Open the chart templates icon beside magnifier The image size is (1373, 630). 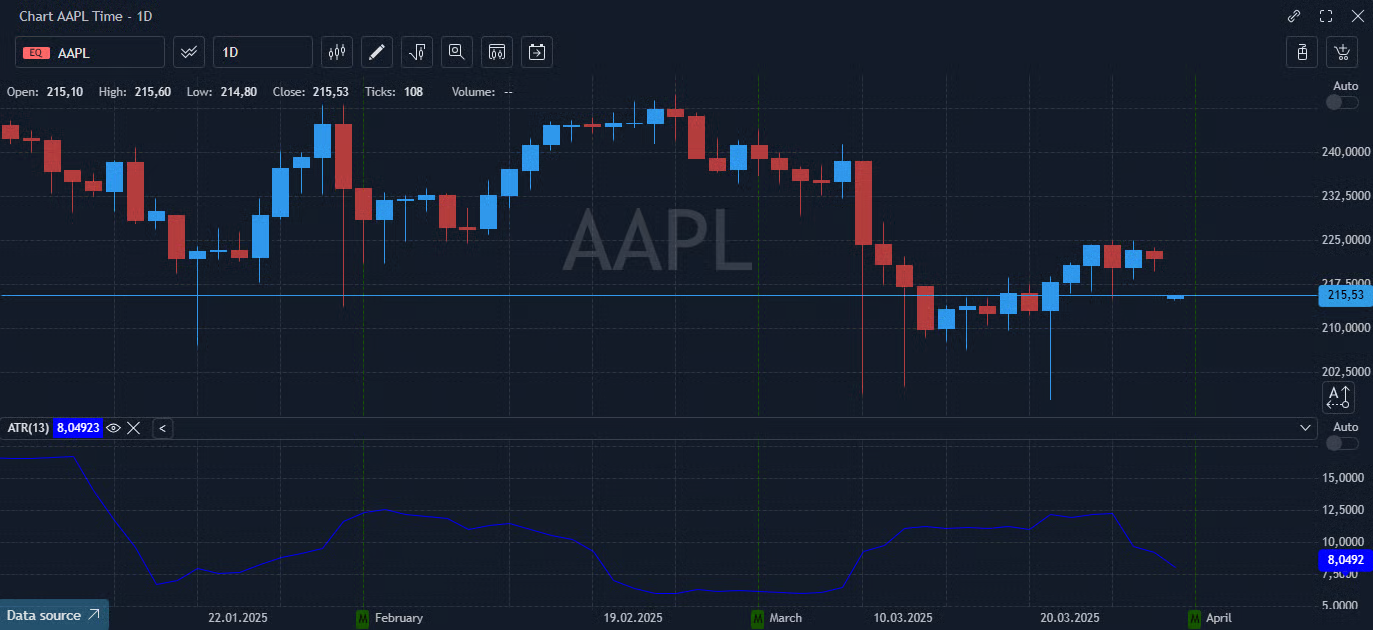click(497, 52)
